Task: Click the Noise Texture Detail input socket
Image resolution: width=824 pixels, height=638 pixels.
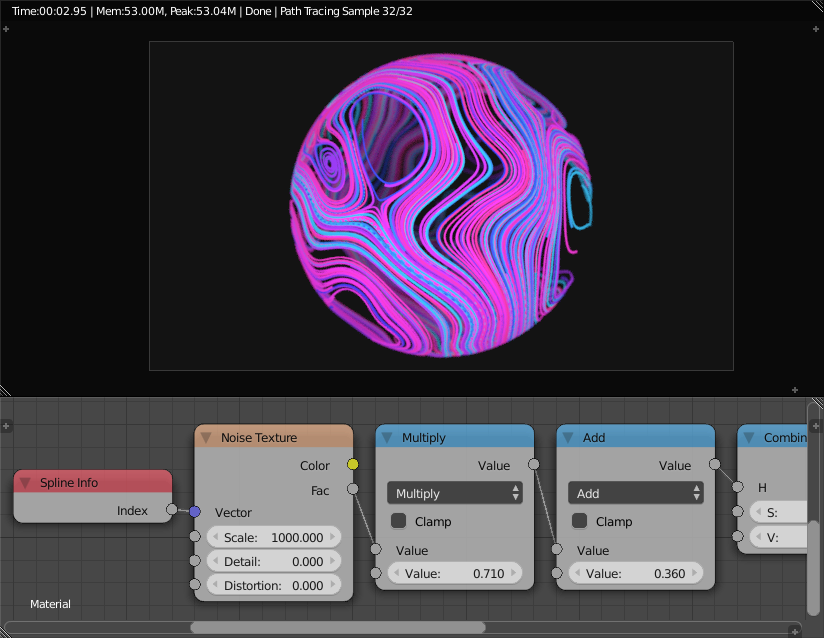Action: [x=195, y=560]
